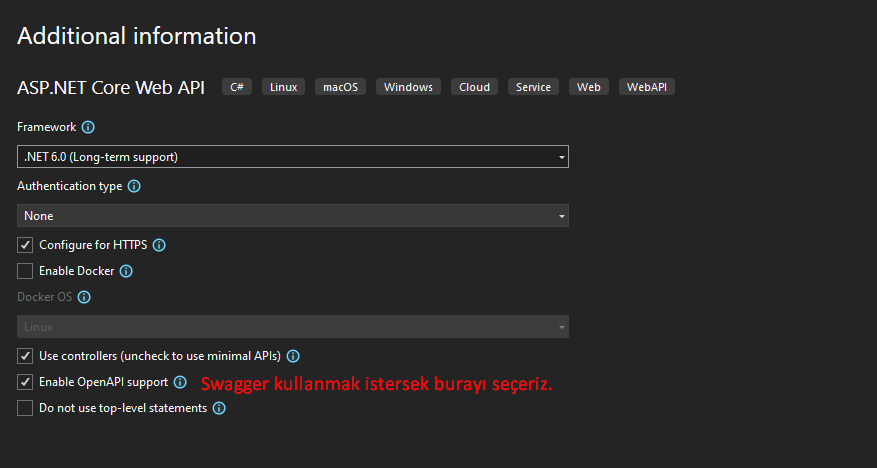
Task: Open the Framework .NET 6.0 dropdown
Action: click(x=293, y=157)
